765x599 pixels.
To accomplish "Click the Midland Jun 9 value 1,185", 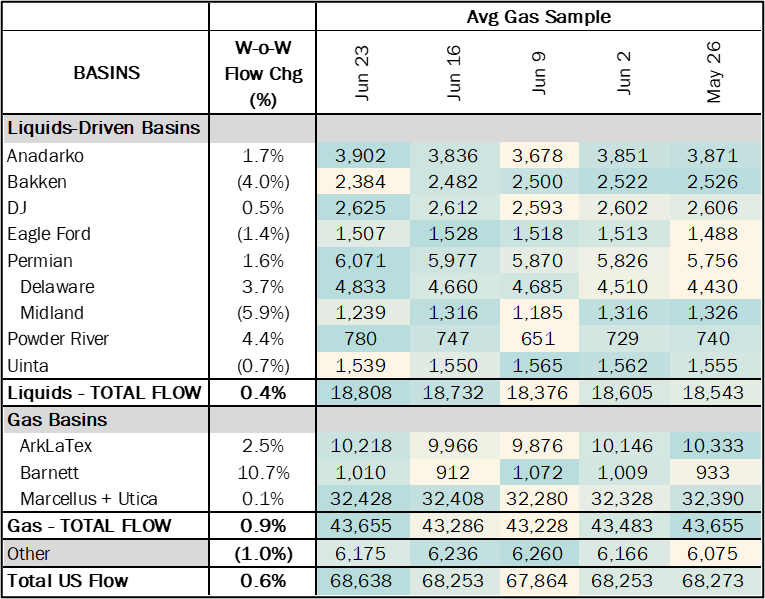I will pyautogui.click(x=539, y=312).
